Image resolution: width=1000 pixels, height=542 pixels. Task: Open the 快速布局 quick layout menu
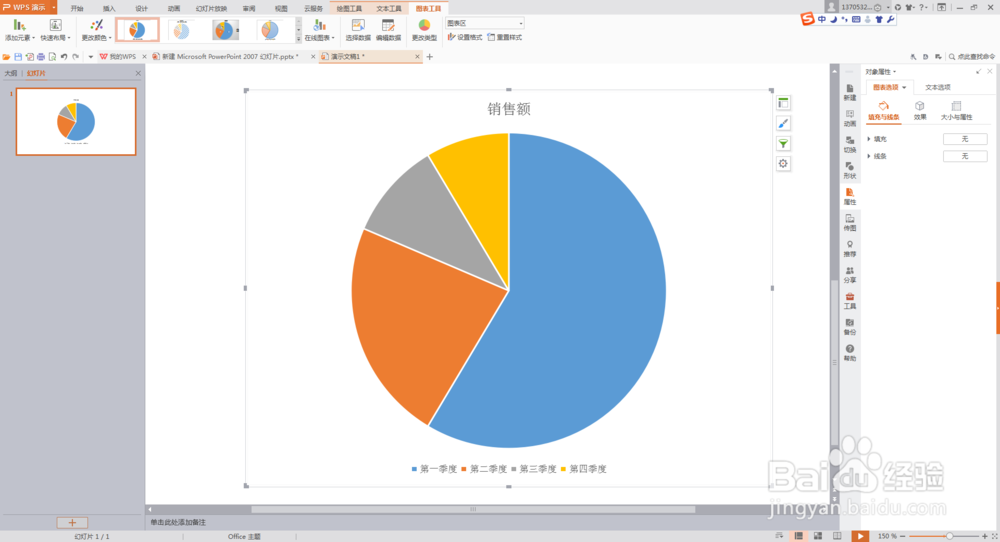pyautogui.click(x=55, y=30)
